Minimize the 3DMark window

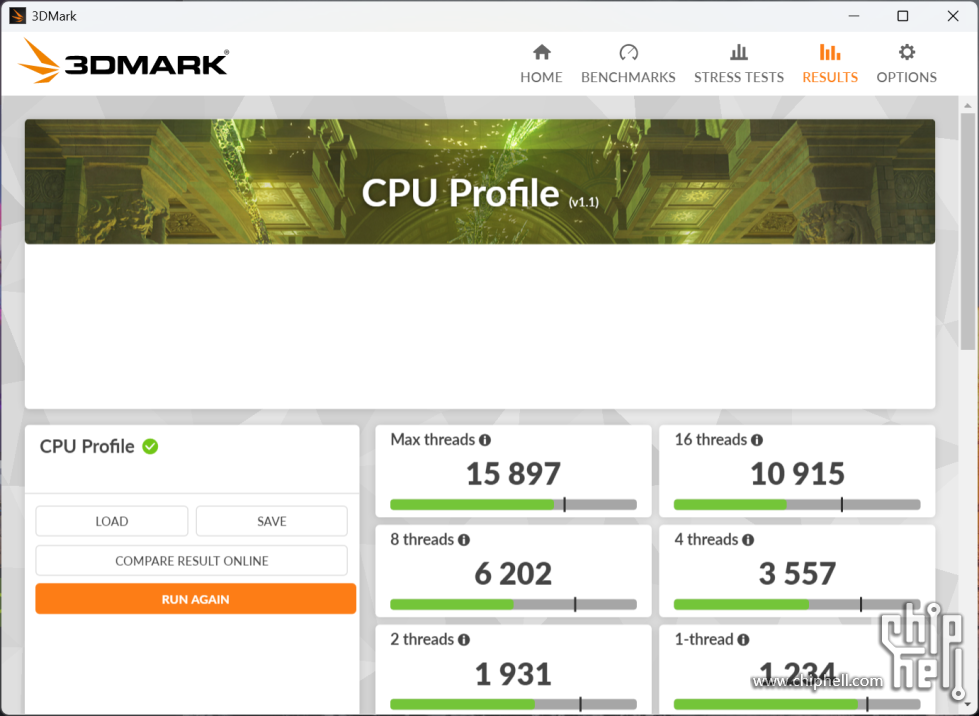(854, 16)
